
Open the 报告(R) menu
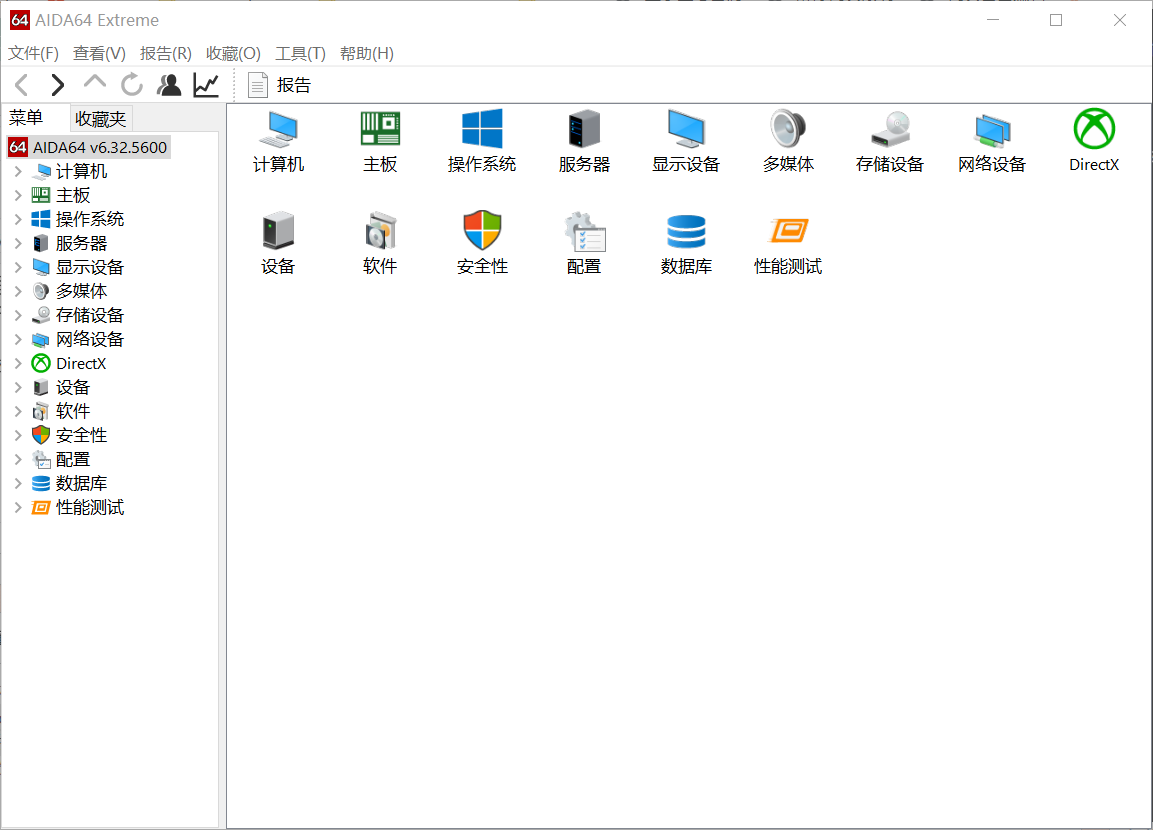tap(165, 53)
